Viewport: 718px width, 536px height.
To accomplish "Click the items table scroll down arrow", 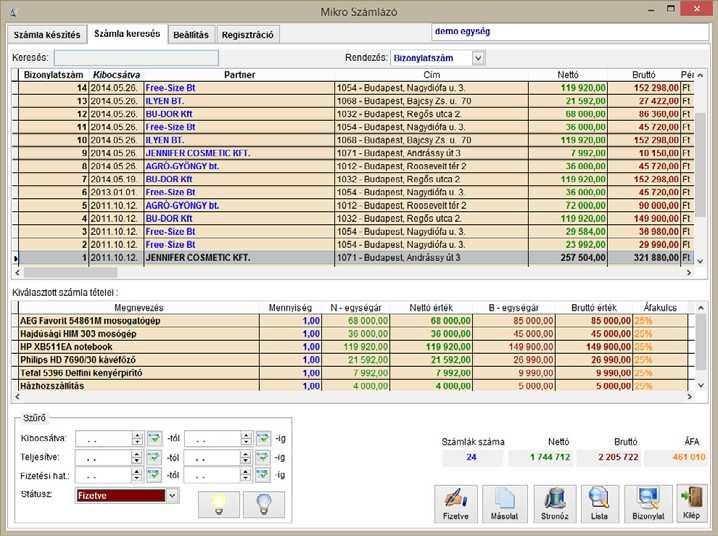I will click(701, 385).
